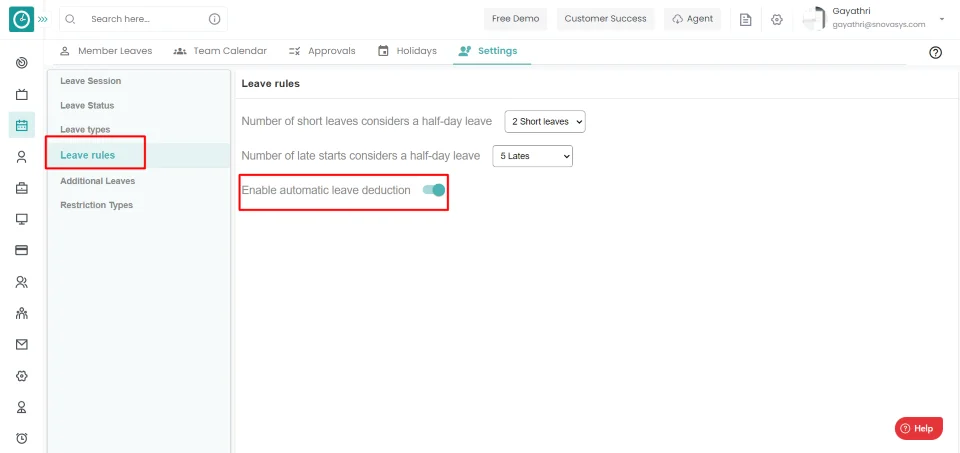Switch to the Approvals tab
The height and width of the screenshot is (453, 960).
click(322, 51)
